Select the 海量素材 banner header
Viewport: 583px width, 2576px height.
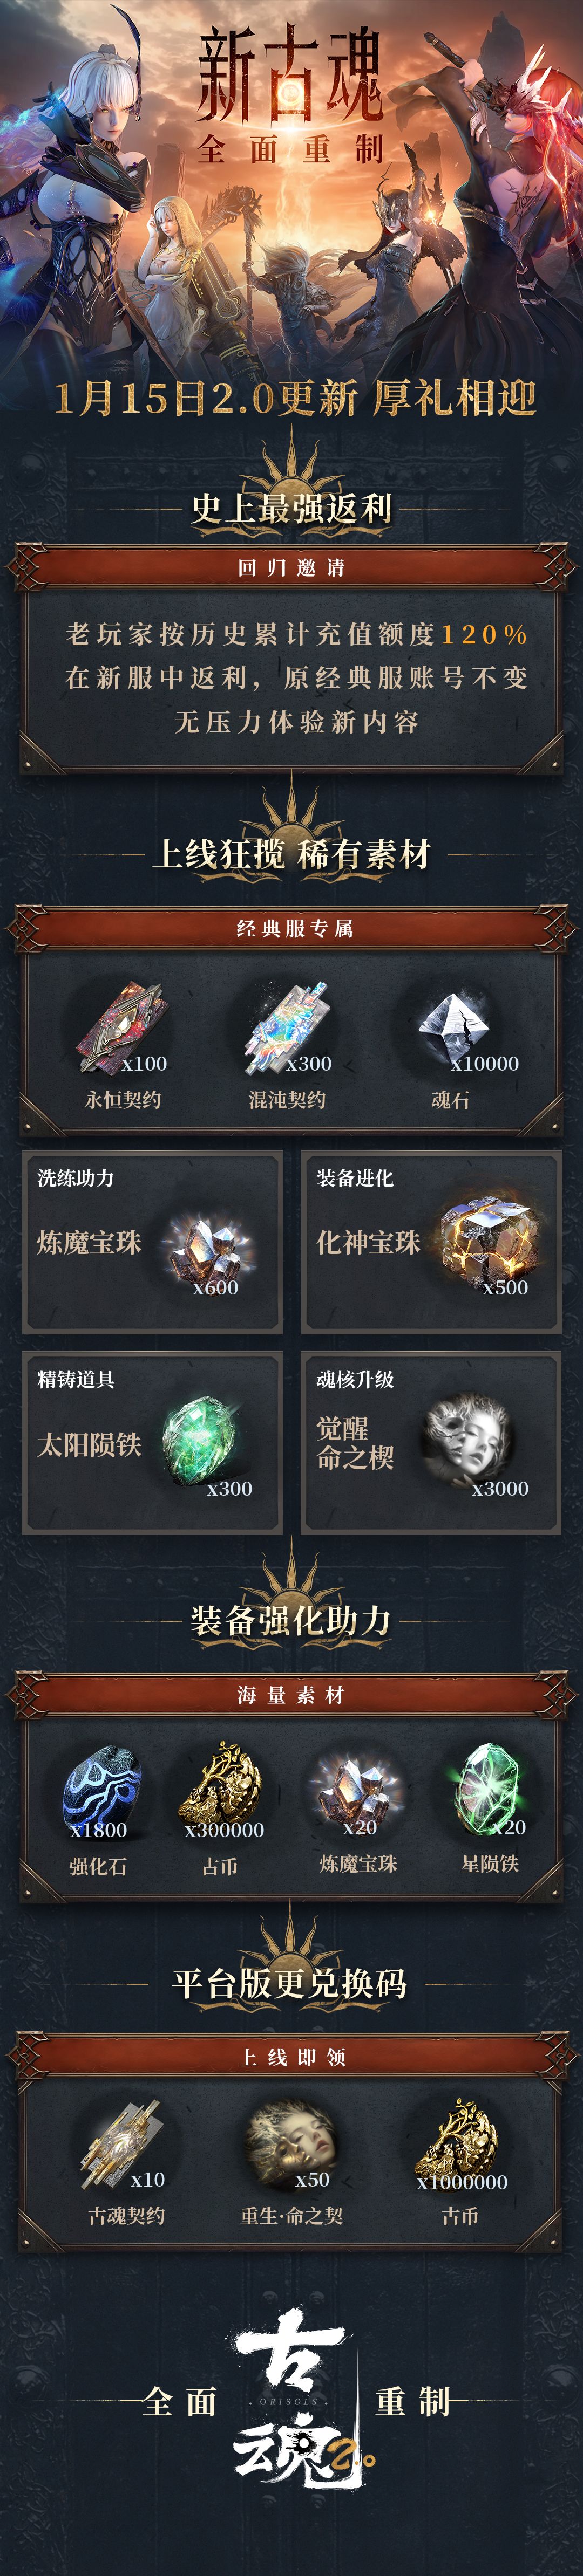291,1695
